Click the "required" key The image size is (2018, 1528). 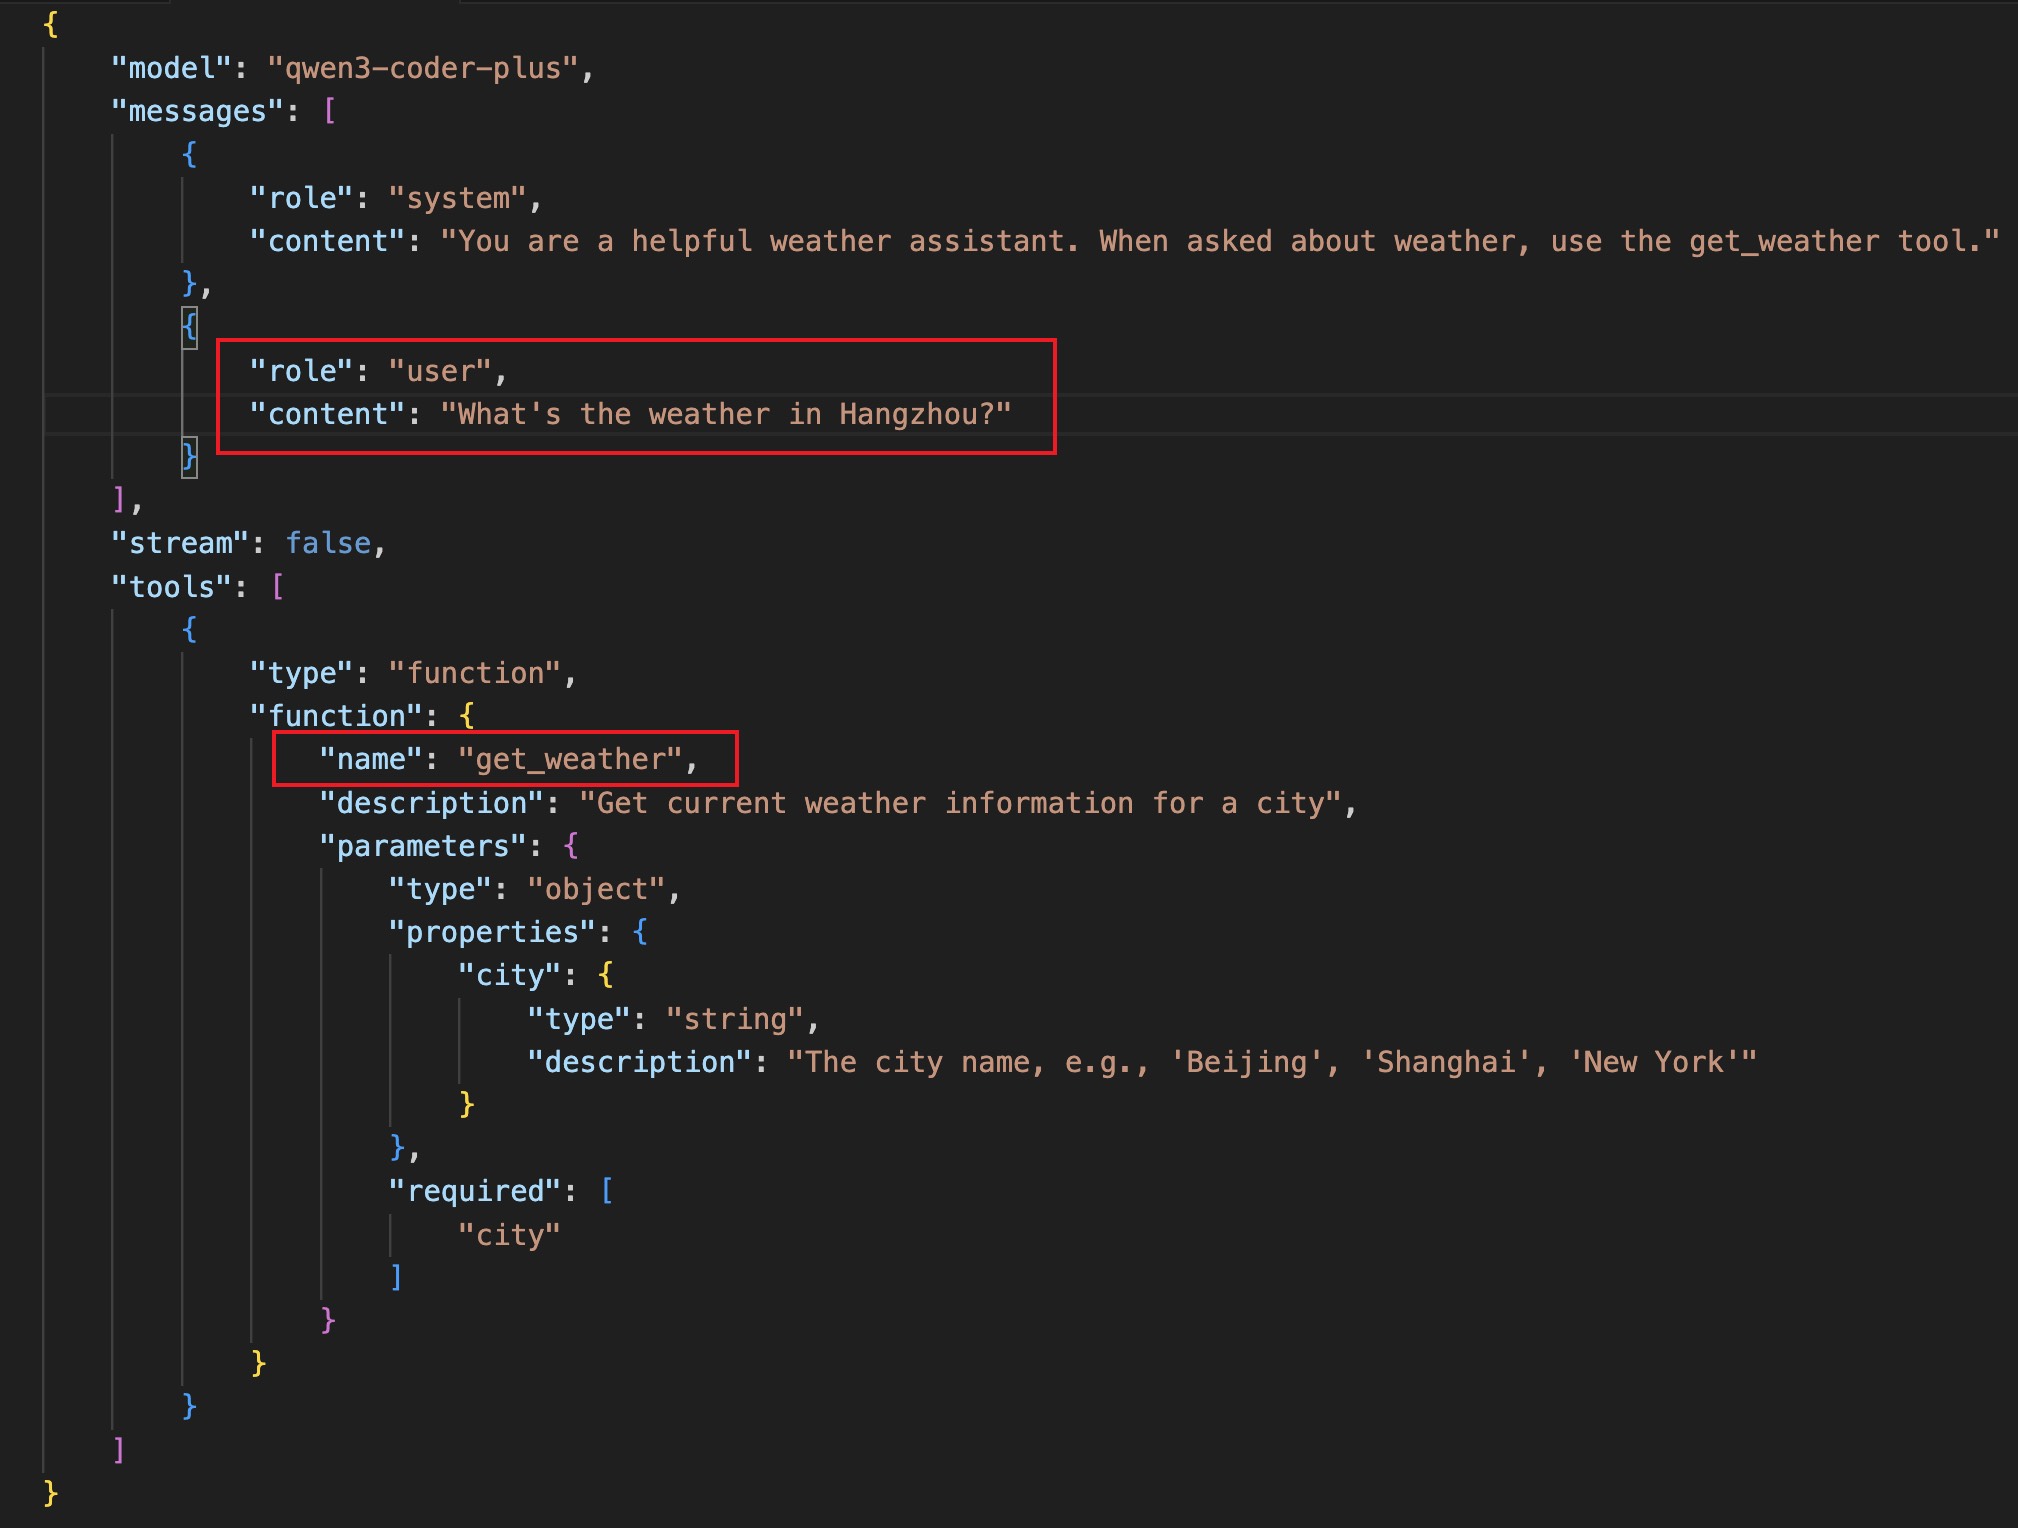click(474, 1191)
